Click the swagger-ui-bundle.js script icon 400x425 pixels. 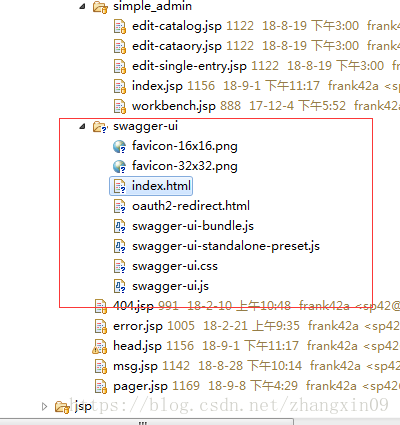click(120, 226)
